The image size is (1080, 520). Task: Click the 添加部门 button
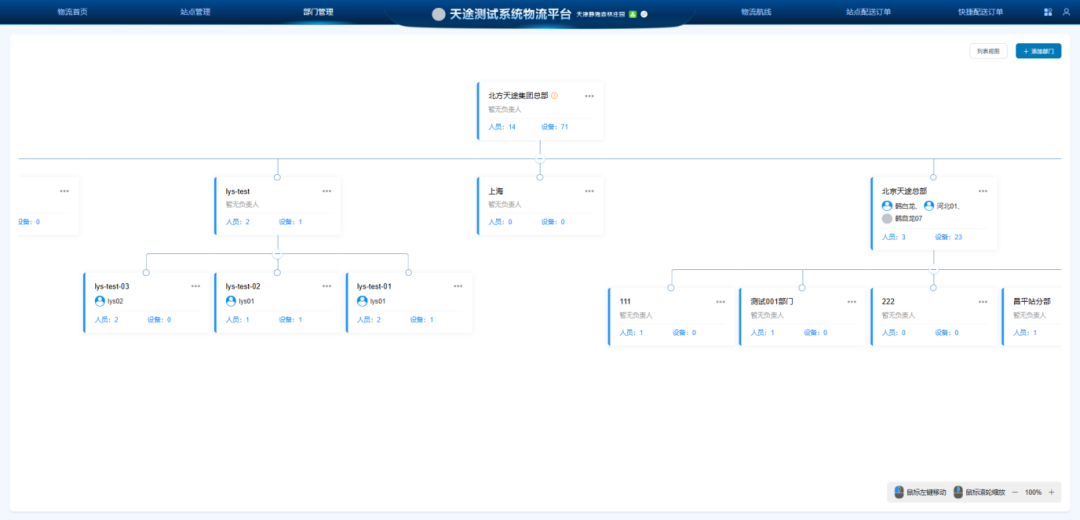(x=1038, y=51)
